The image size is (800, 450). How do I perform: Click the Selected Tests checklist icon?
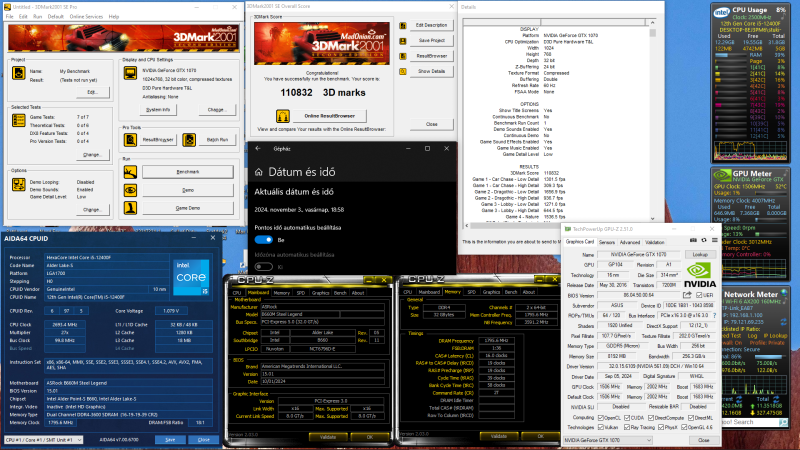(x=19, y=120)
